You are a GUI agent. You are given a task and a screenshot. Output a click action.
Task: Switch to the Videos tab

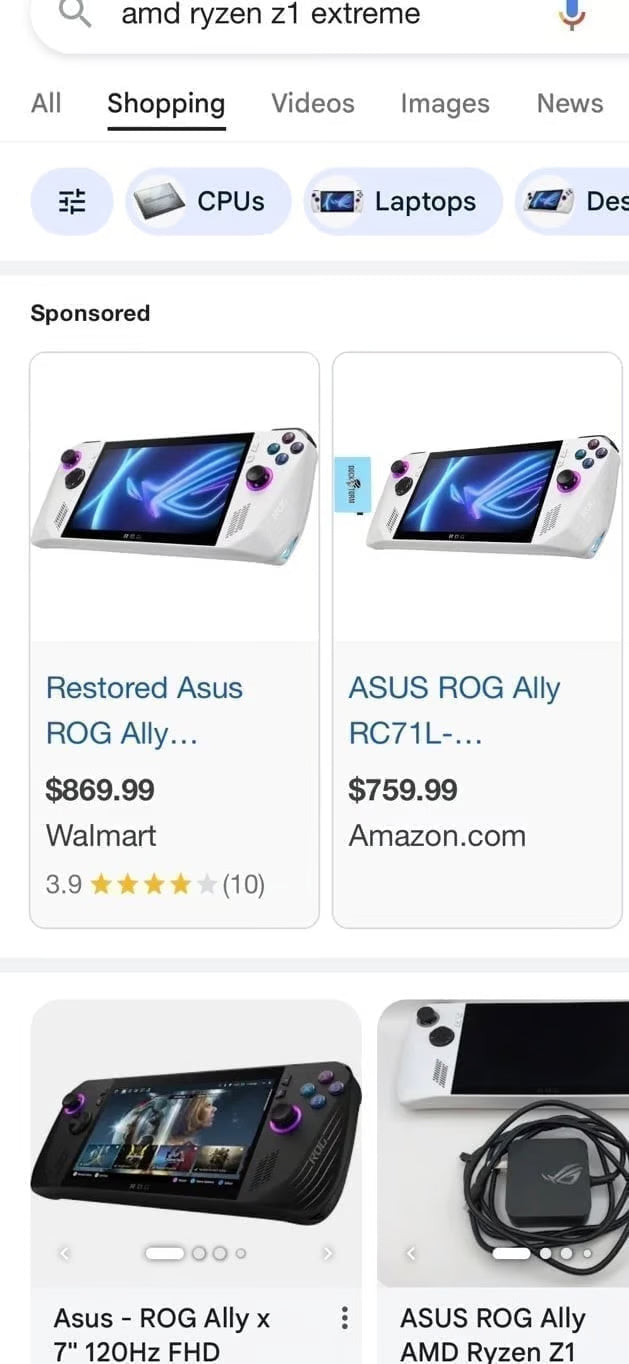[312, 104]
